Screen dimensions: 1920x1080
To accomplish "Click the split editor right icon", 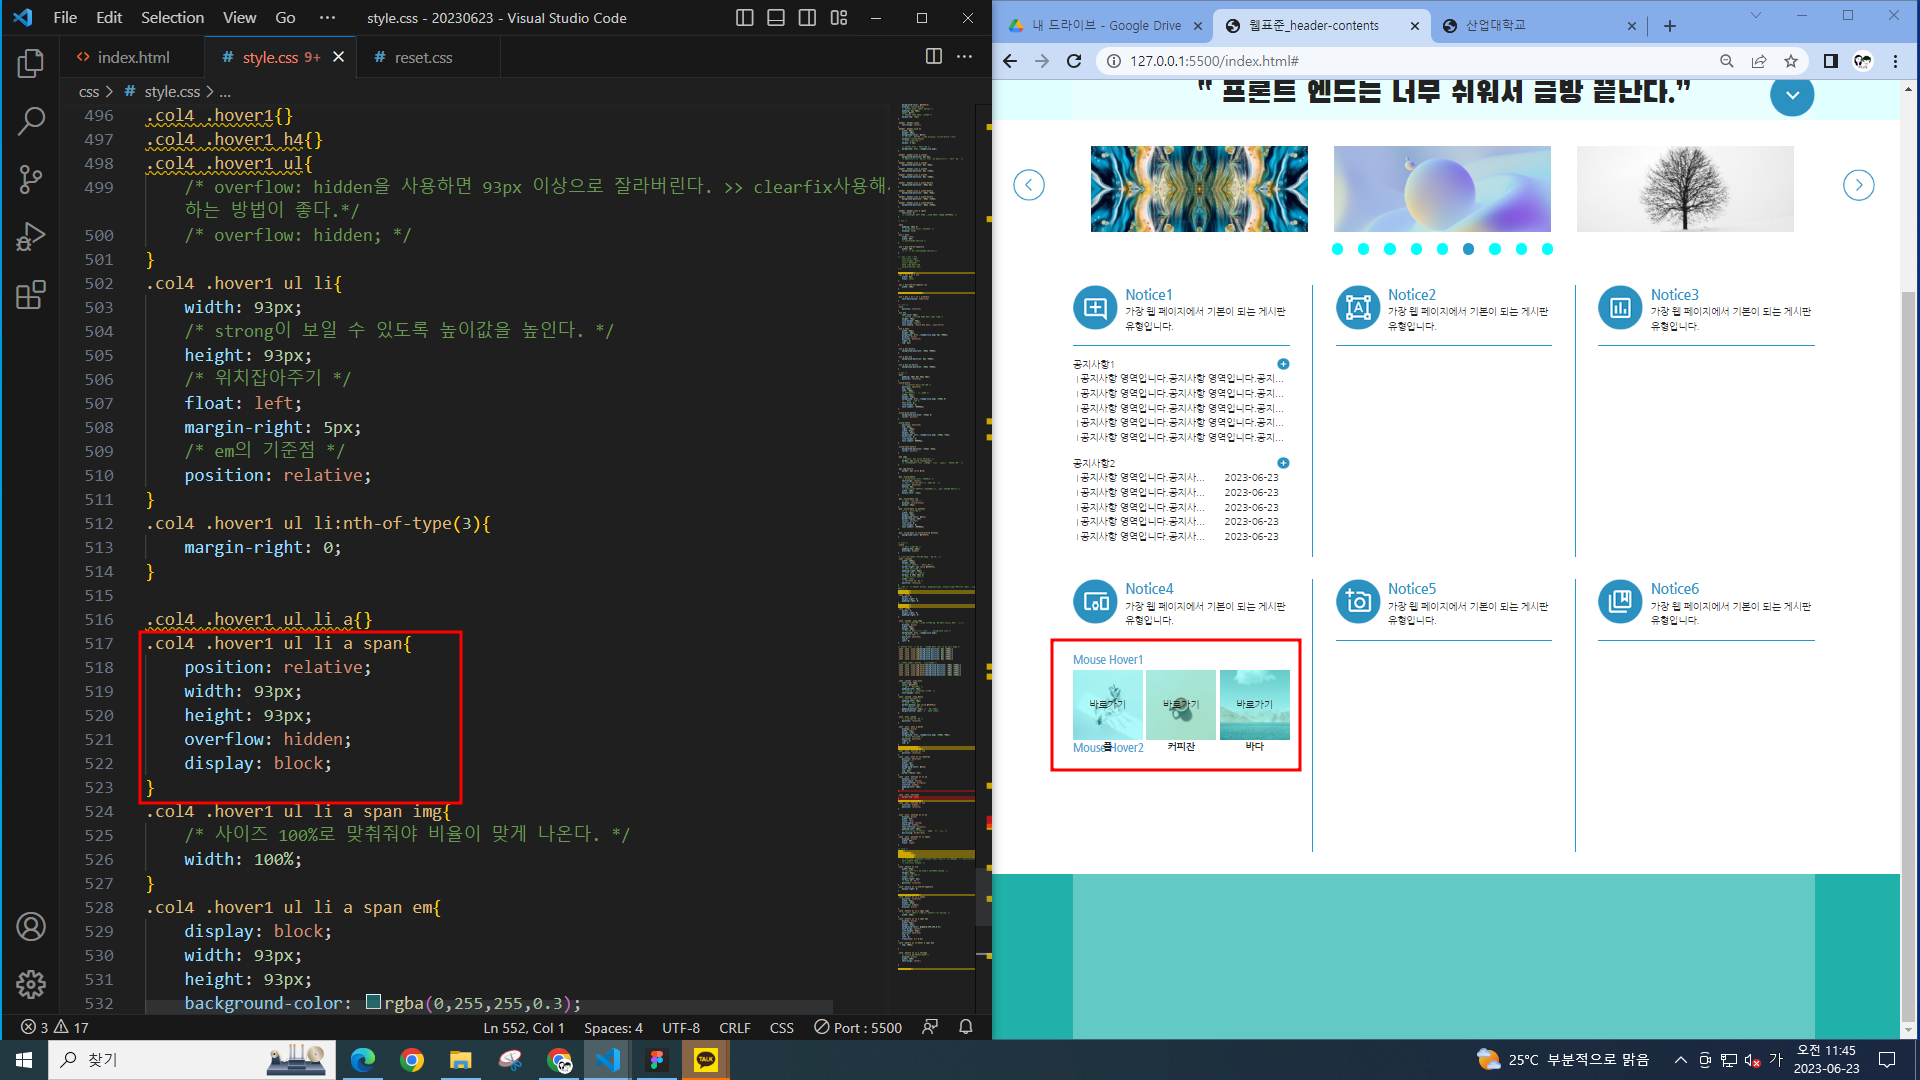I will 933,57.
